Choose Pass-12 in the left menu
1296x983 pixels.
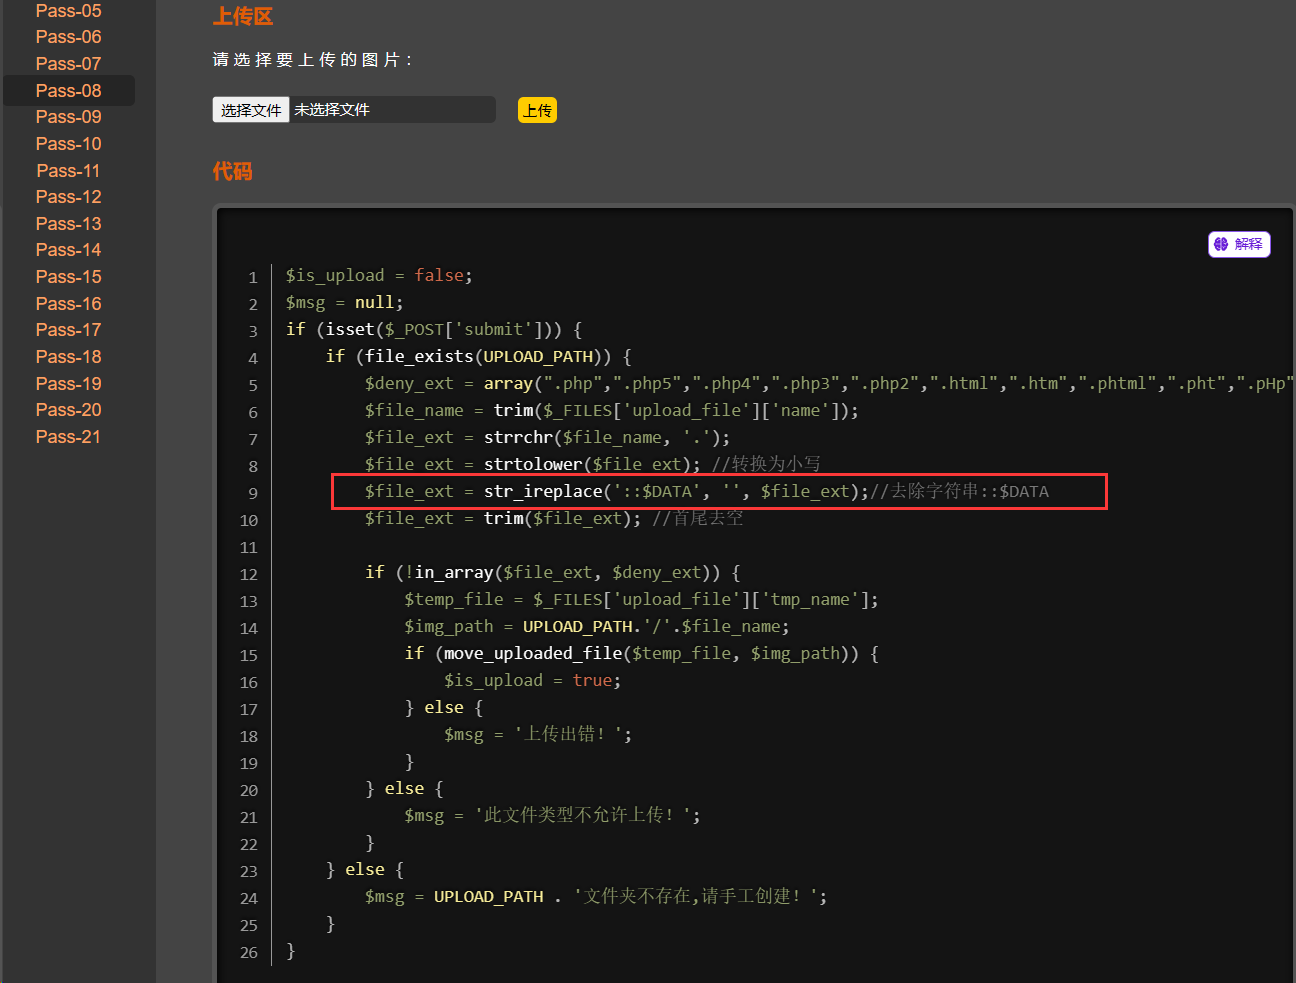(x=68, y=197)
